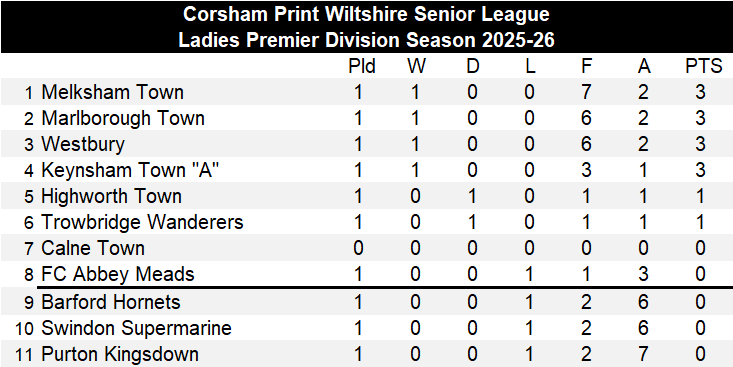Viewport: 733px width, 367px height.
Task: Click the Swindon Supermarine team name
Action: tap(137, 329)
